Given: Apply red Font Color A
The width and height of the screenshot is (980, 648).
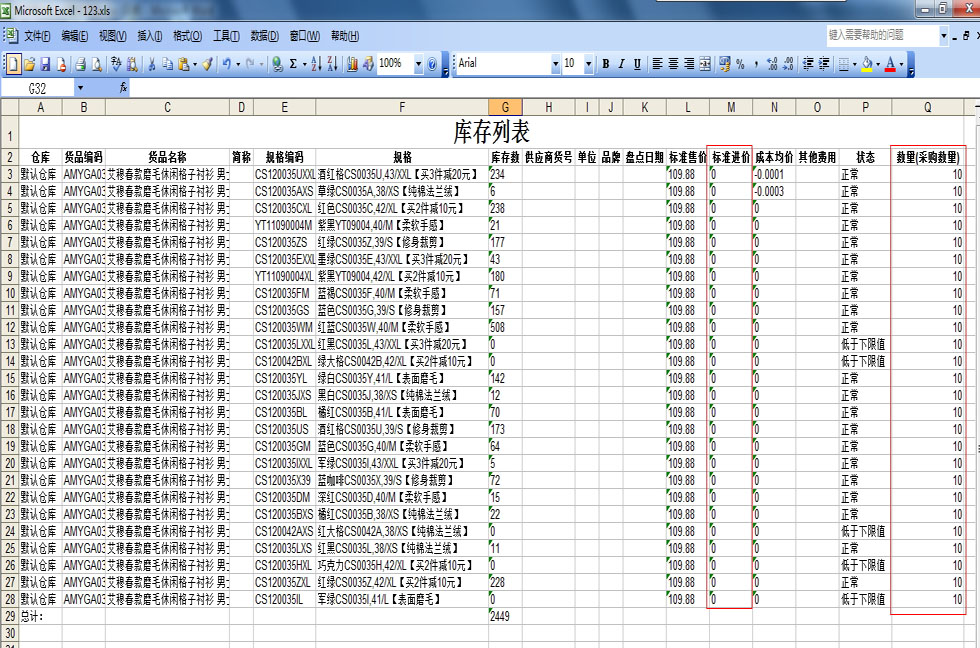Looking at the screenshot, I should click(891, 64).
